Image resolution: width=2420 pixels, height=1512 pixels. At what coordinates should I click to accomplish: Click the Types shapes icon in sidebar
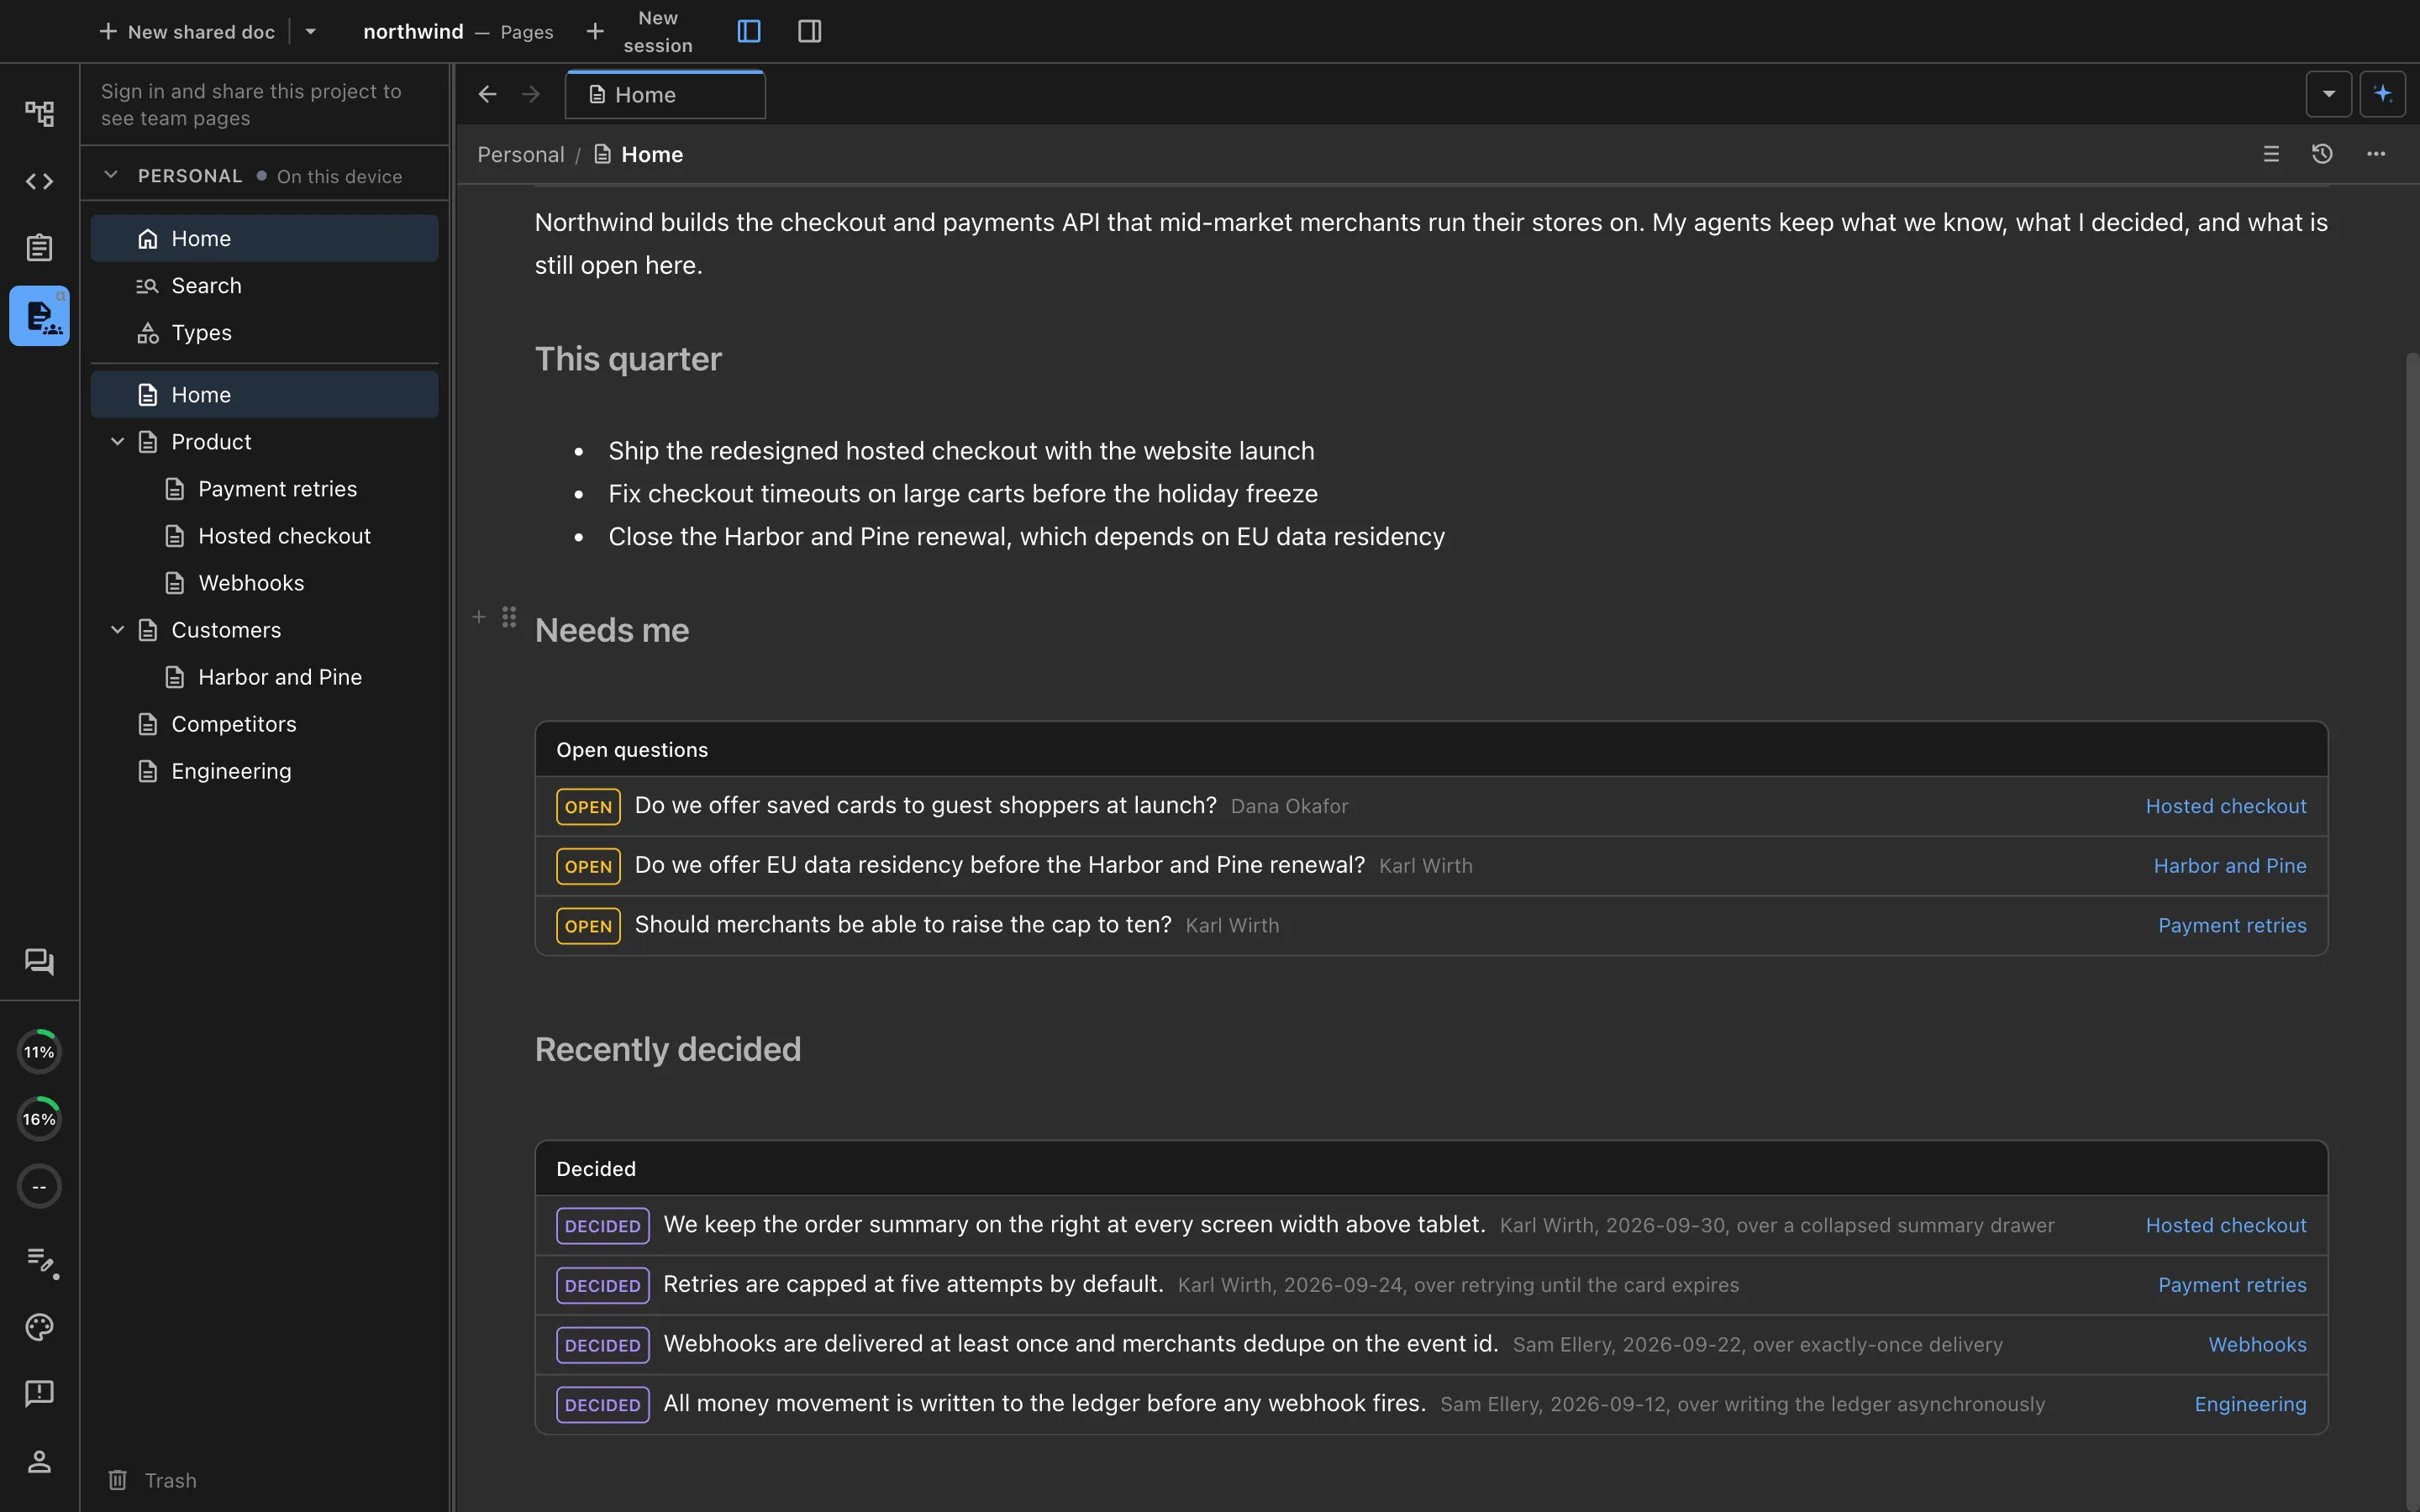click(148, 333)
